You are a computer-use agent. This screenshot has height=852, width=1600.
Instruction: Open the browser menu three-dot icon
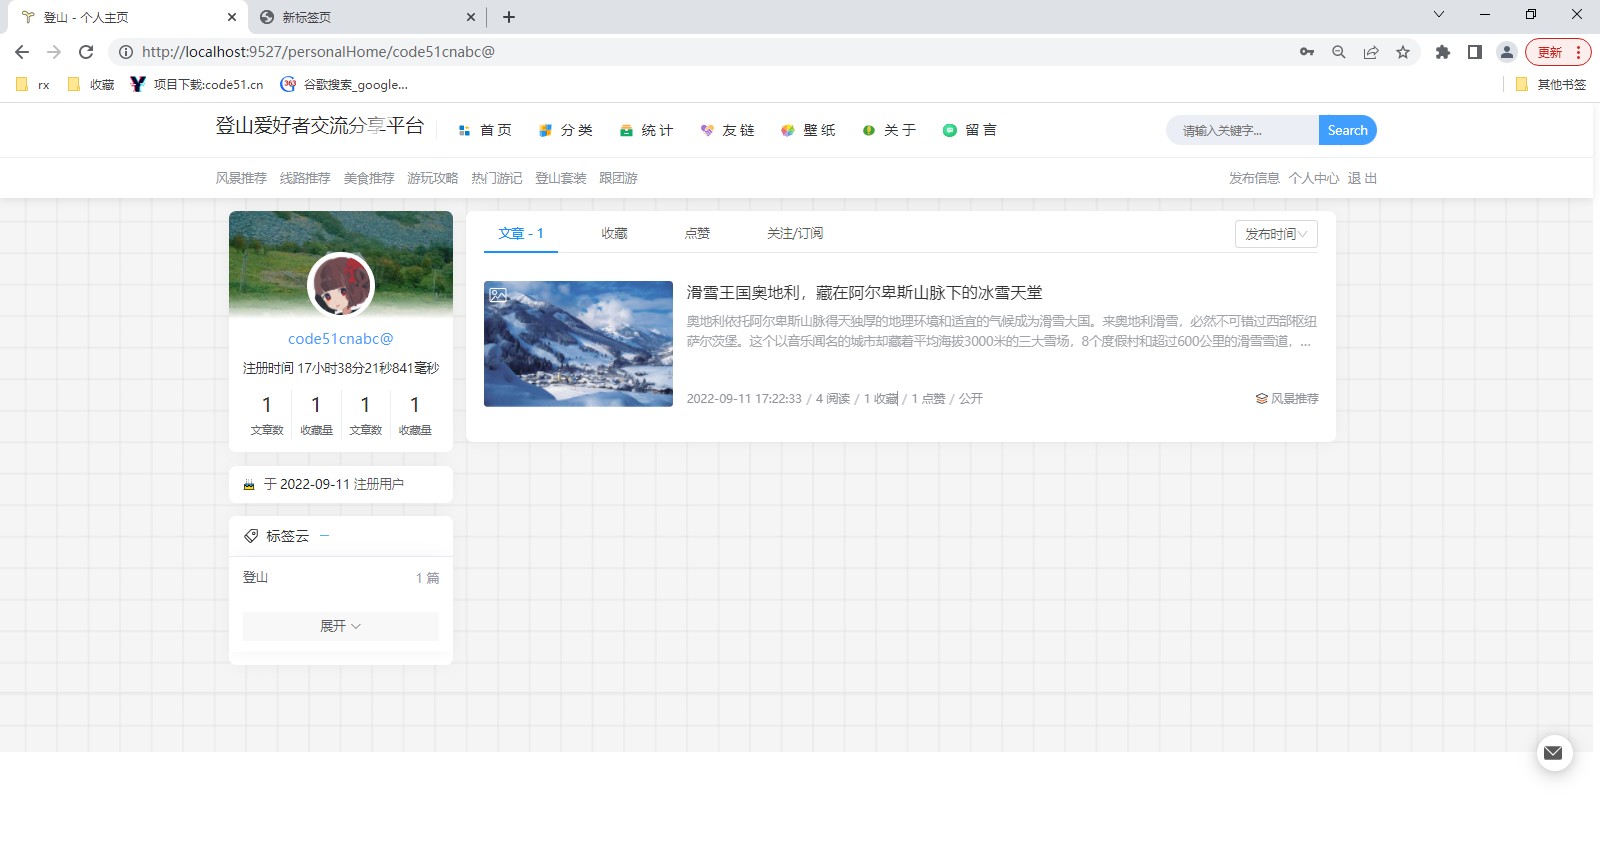(1579, 52)
